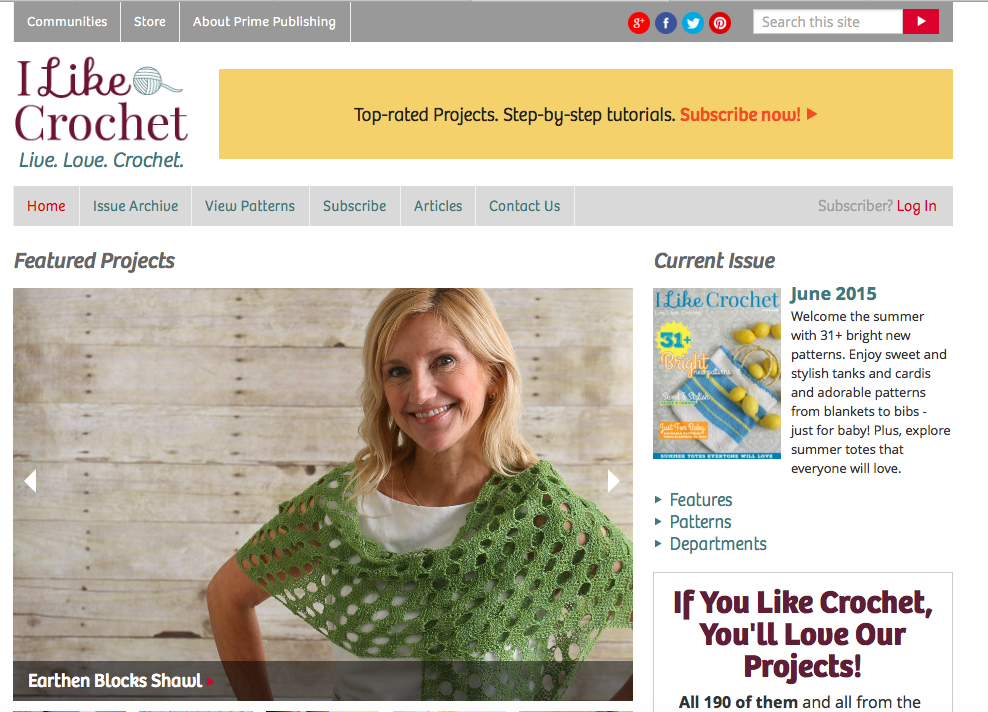Expand the Departments section of current issue
988x712 pixels.
point(718,544)
